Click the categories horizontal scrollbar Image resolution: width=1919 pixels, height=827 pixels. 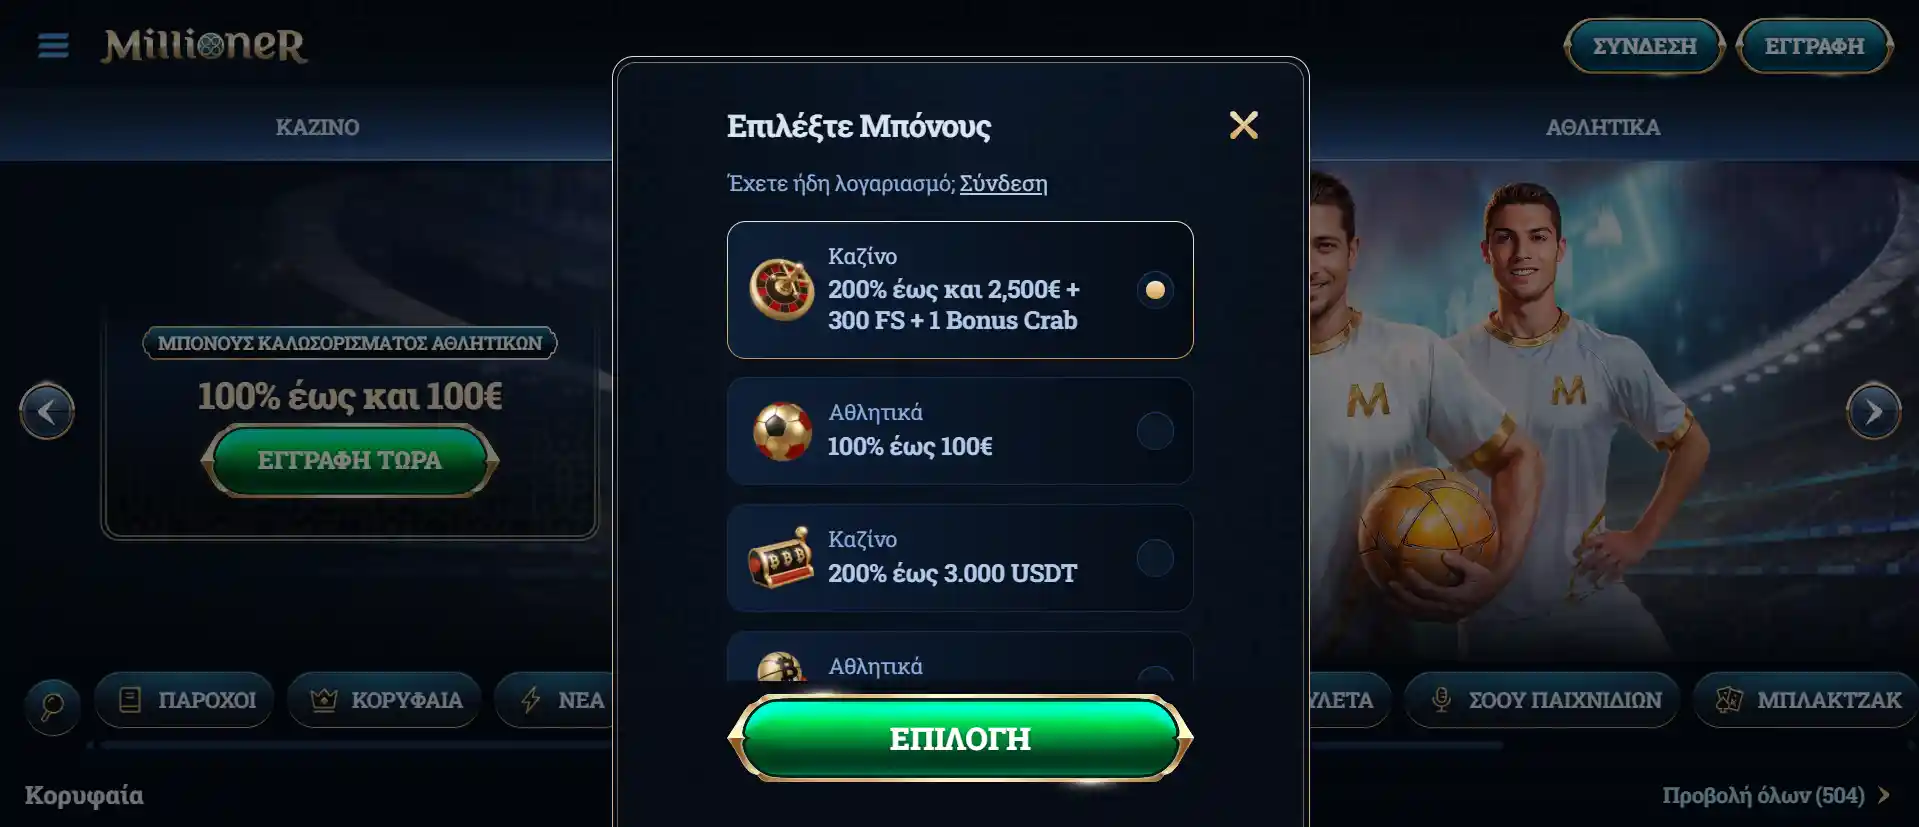pyautogui.click(x=800, y=745)
